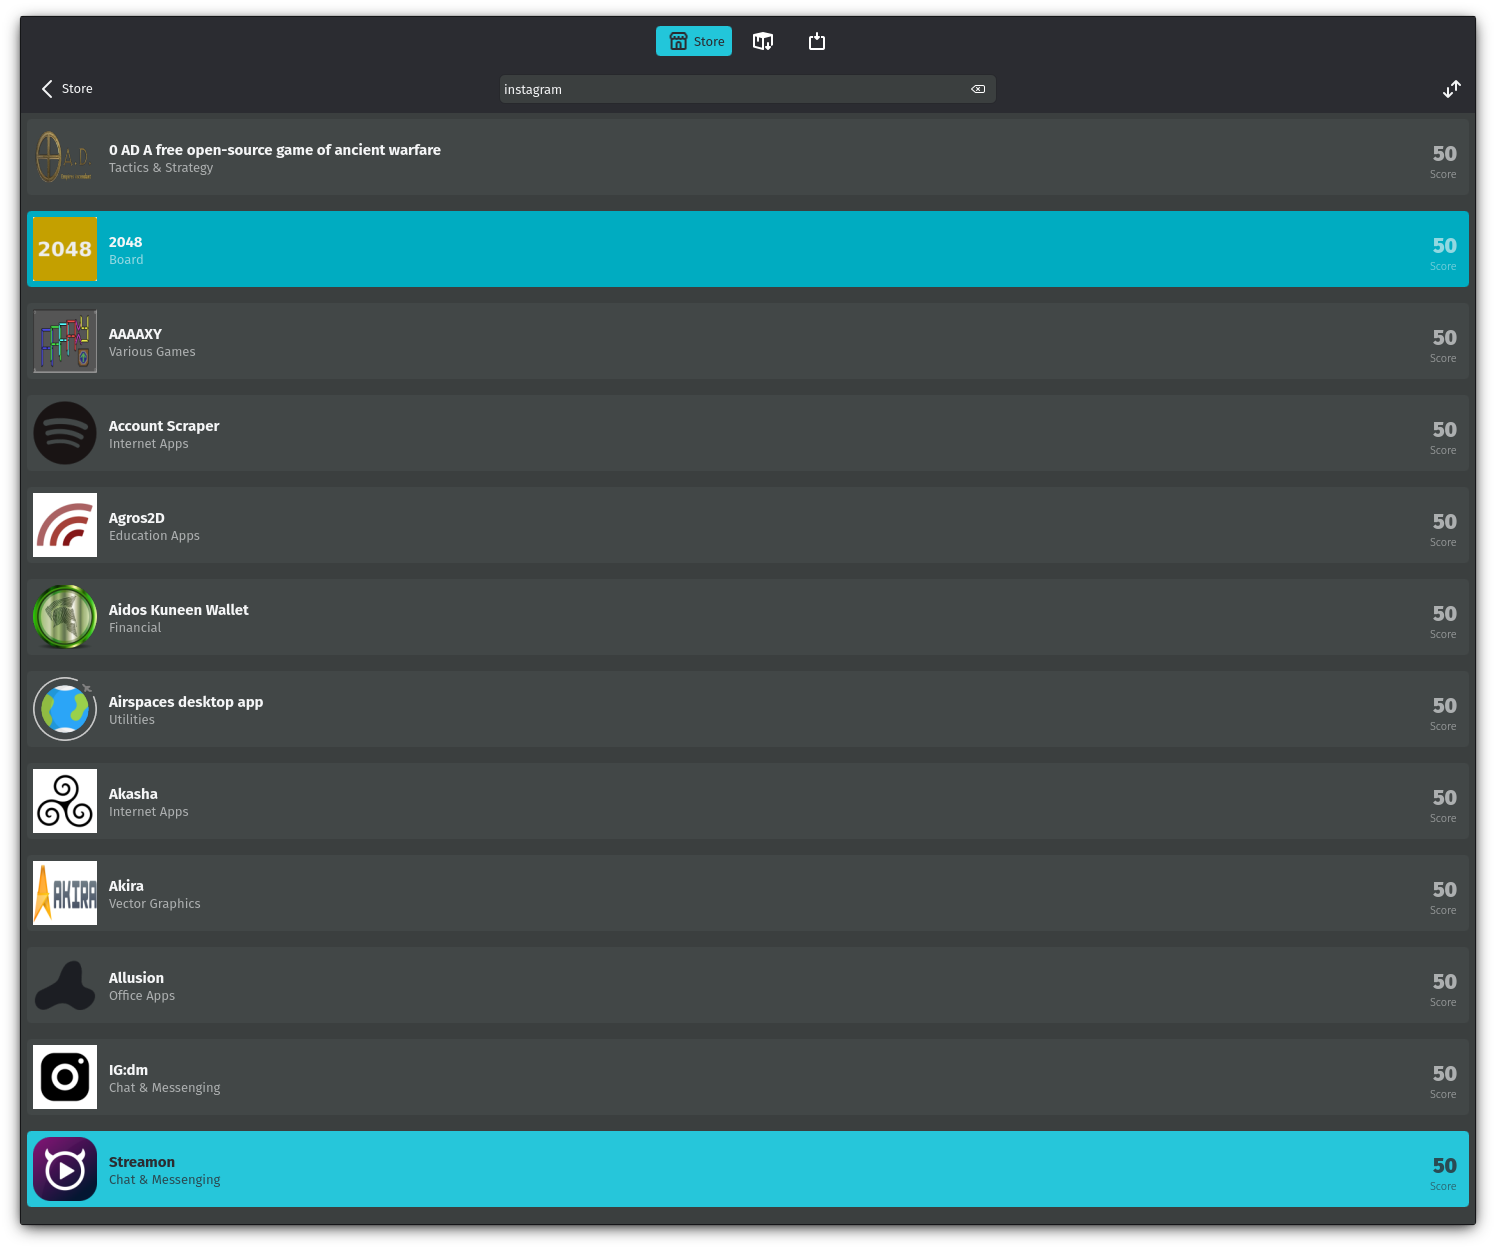The width and height of the screenshot is (1496, 1249).
Task: Click the Aidos Kuneen Wallet coin icon
Action: click(x=64, y=616)
